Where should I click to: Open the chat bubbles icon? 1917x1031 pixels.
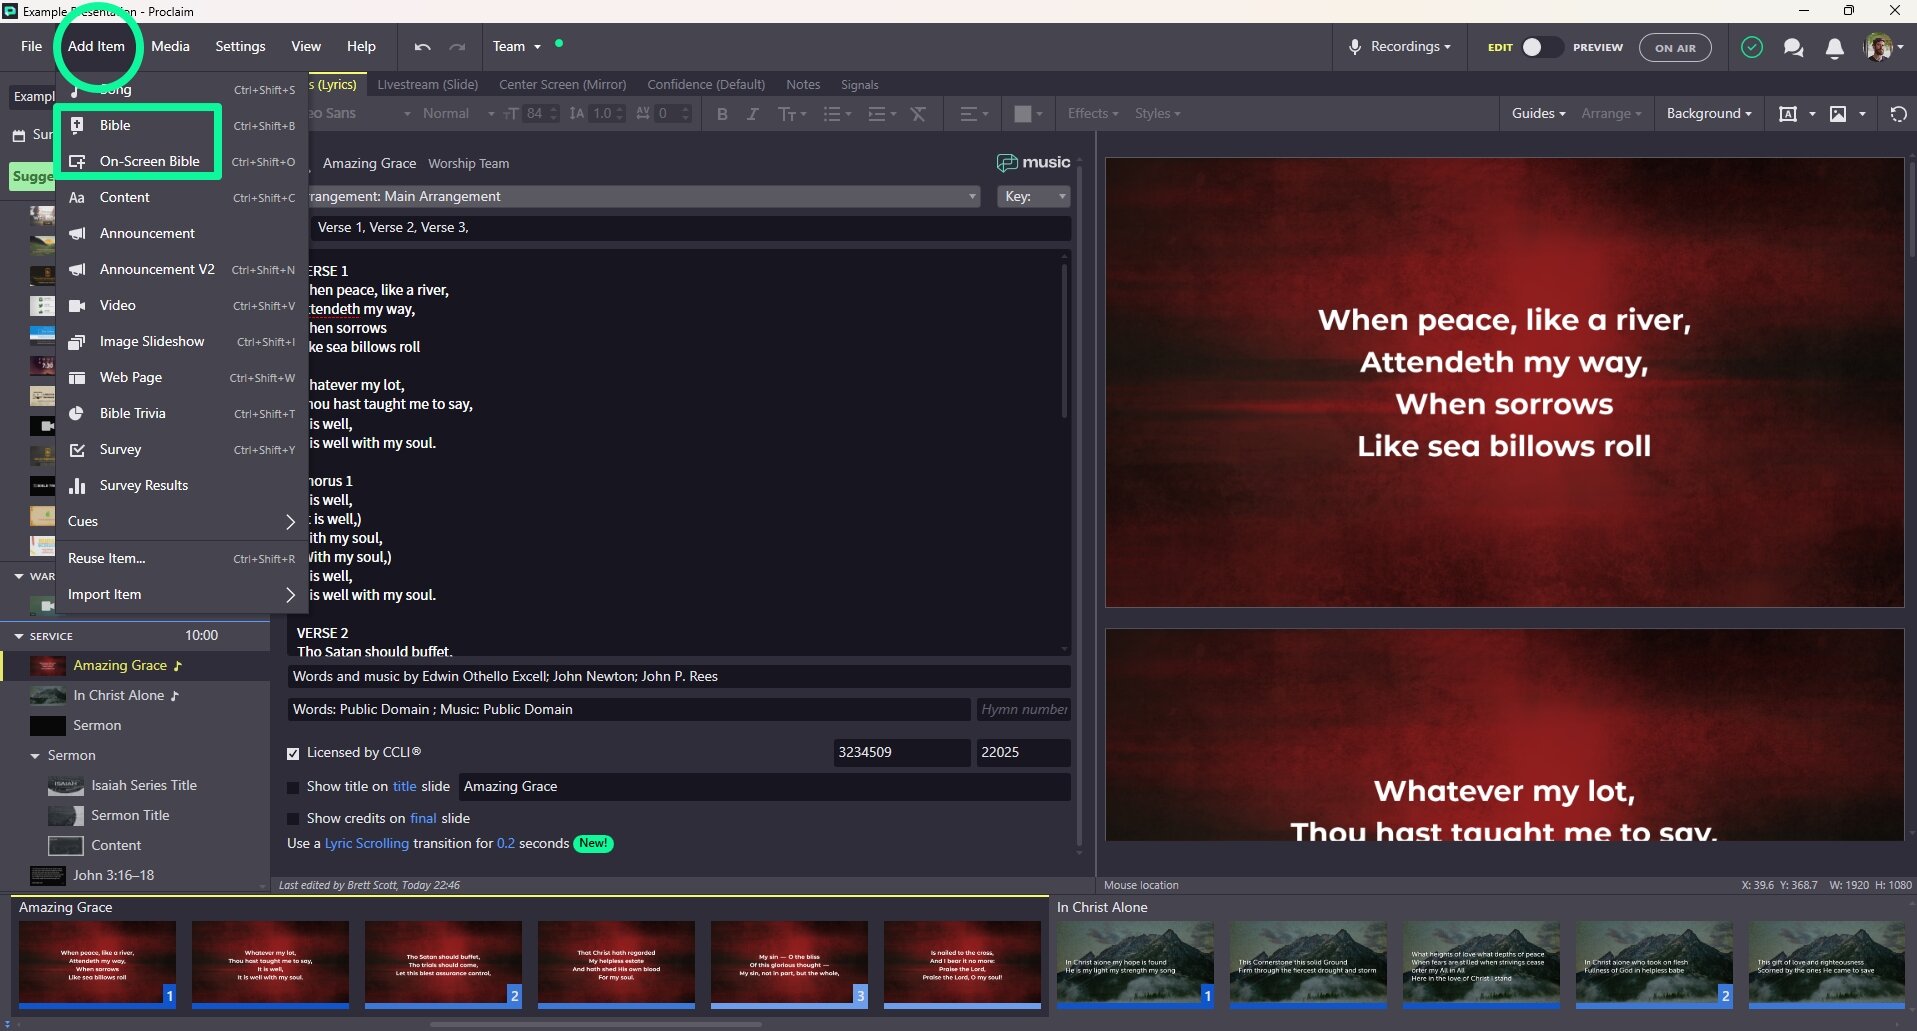[1793, 48]
